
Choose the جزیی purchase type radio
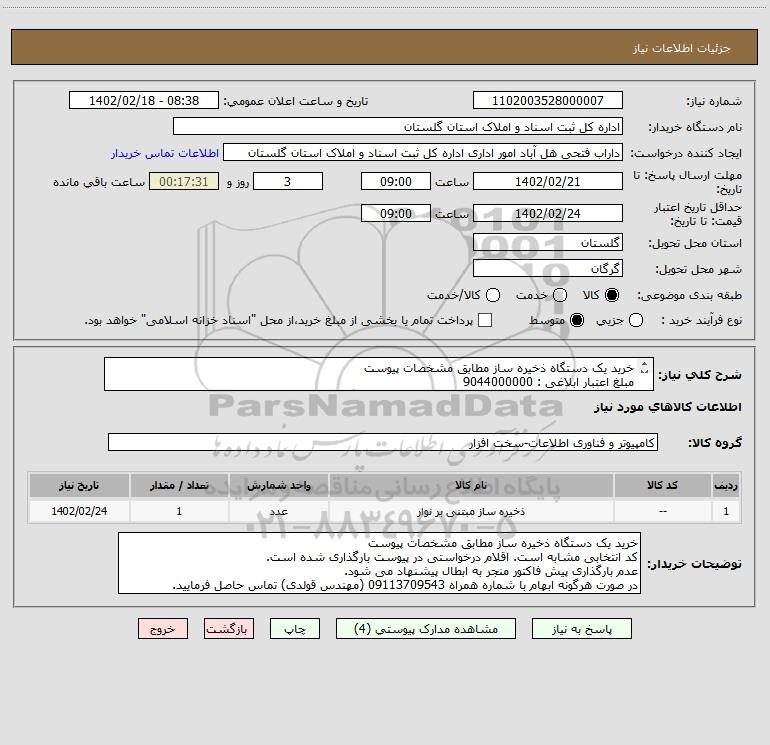click(636, 320)
